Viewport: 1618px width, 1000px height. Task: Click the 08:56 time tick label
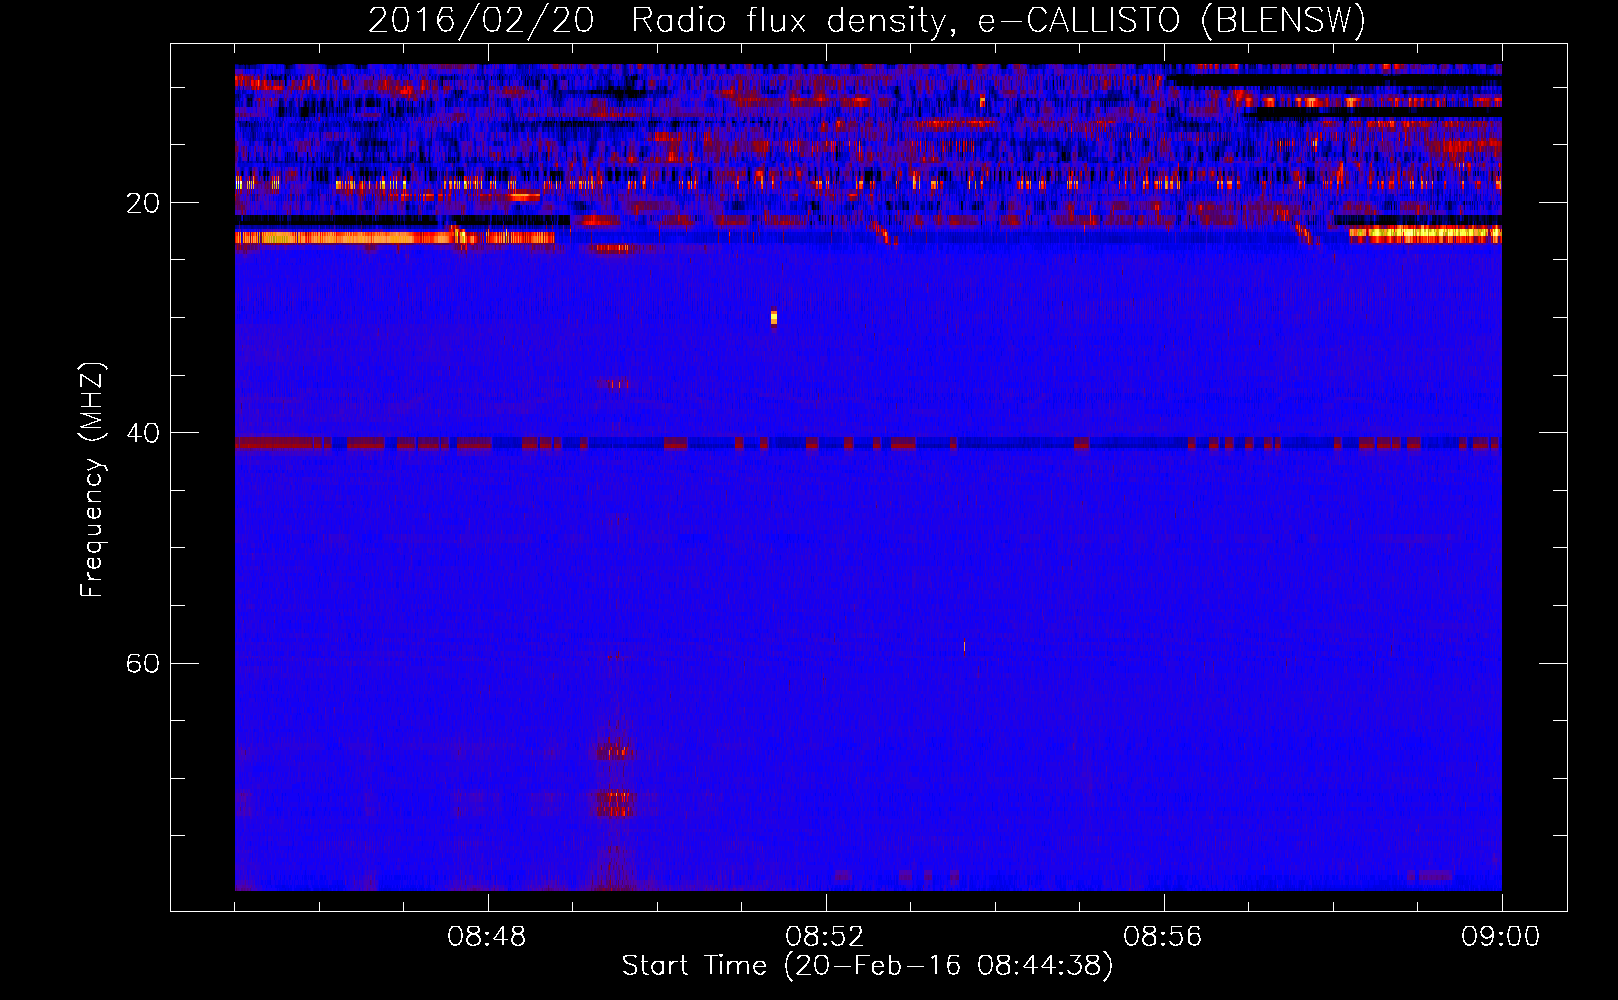[x=1163, y=937]
